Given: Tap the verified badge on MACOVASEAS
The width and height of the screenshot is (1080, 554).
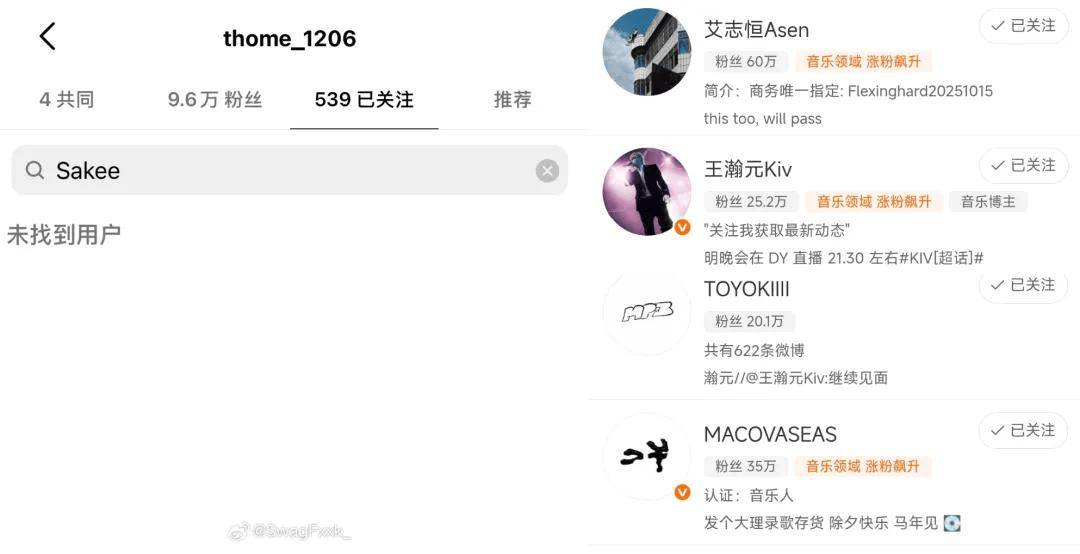Looking at the screenshot, I should (682, 492).
